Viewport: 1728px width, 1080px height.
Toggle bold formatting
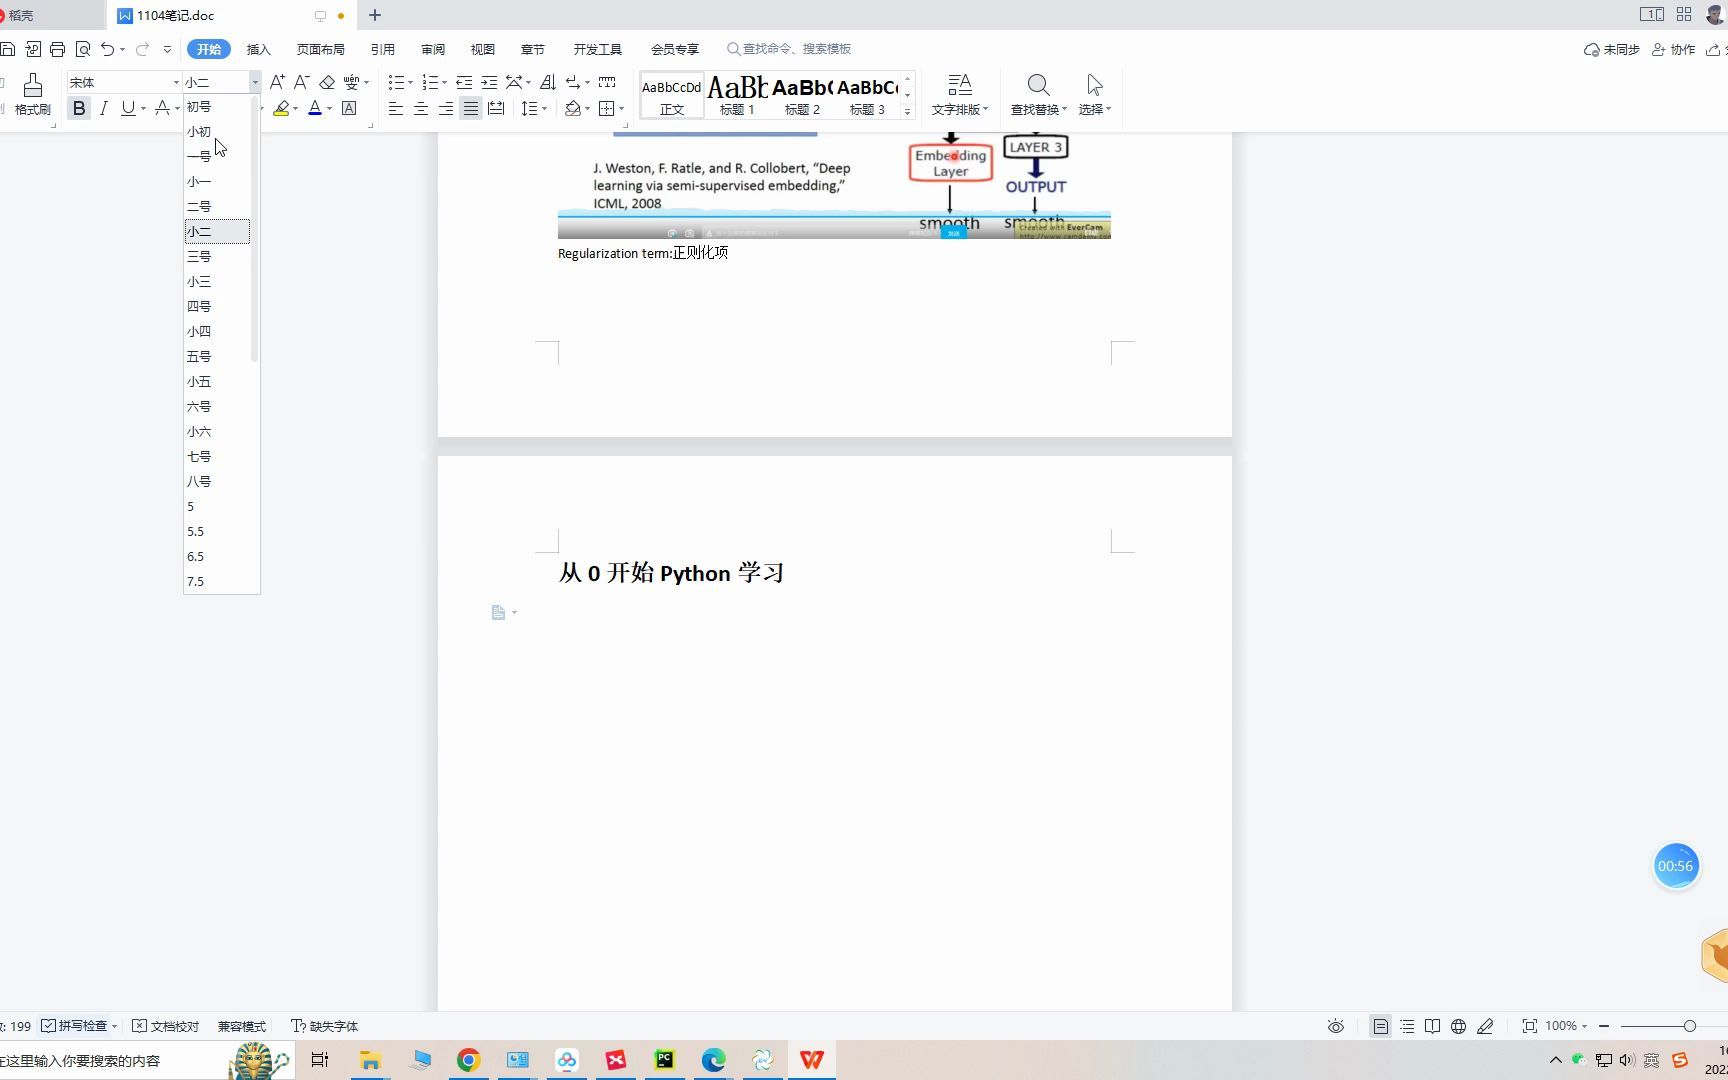click(x=79, y=108)
